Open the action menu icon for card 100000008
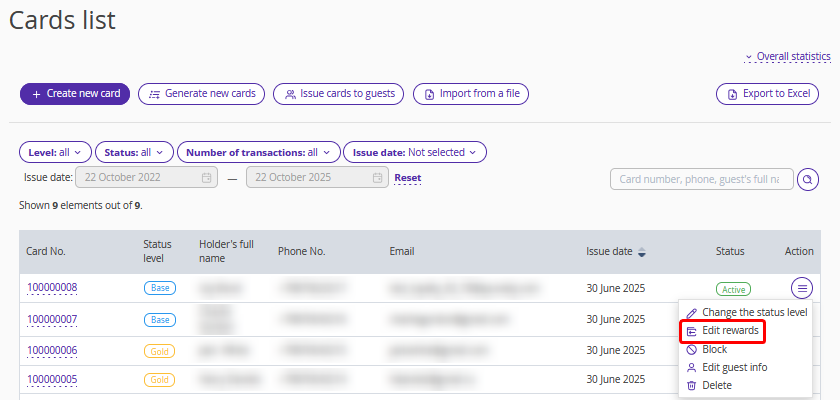Viewport: 840px width, 400px height. (802, 288)
